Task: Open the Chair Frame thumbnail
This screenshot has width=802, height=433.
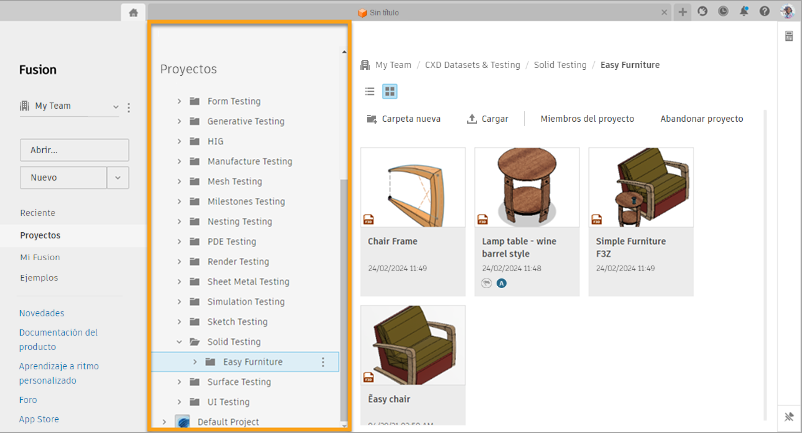Action: pos(413,188)
